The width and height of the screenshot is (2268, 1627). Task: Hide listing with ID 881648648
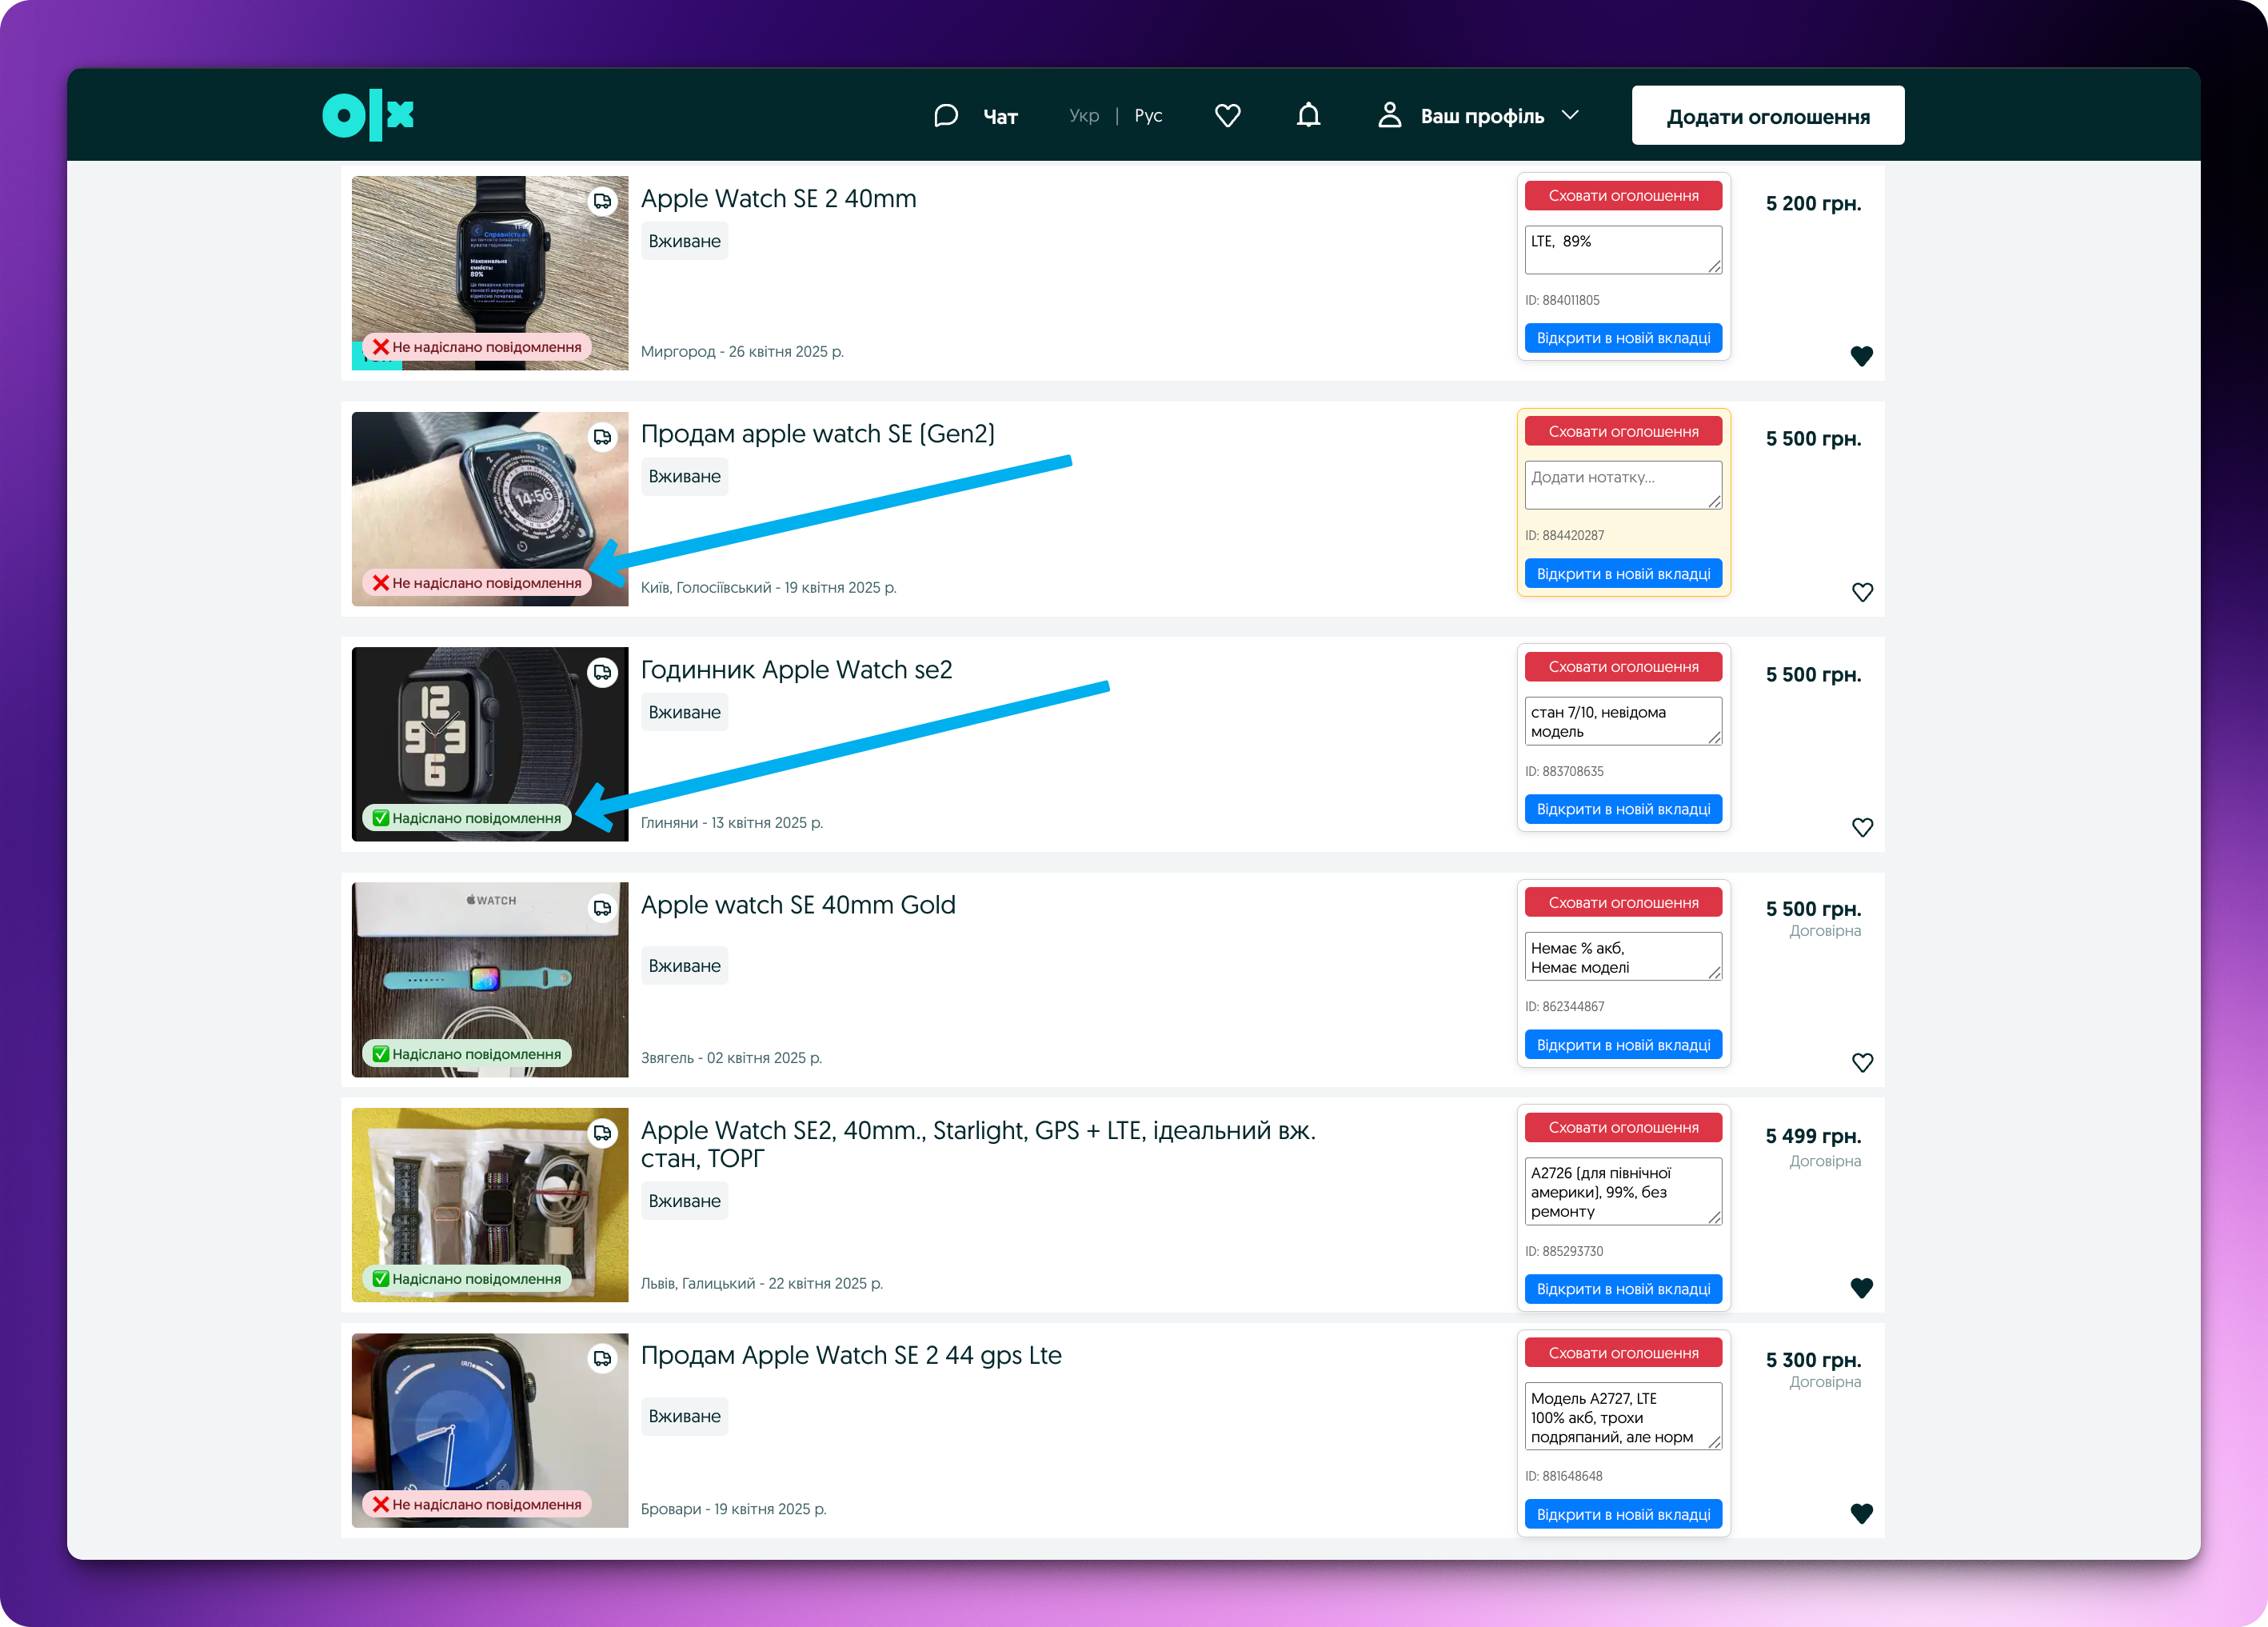click(1623, 1352)
